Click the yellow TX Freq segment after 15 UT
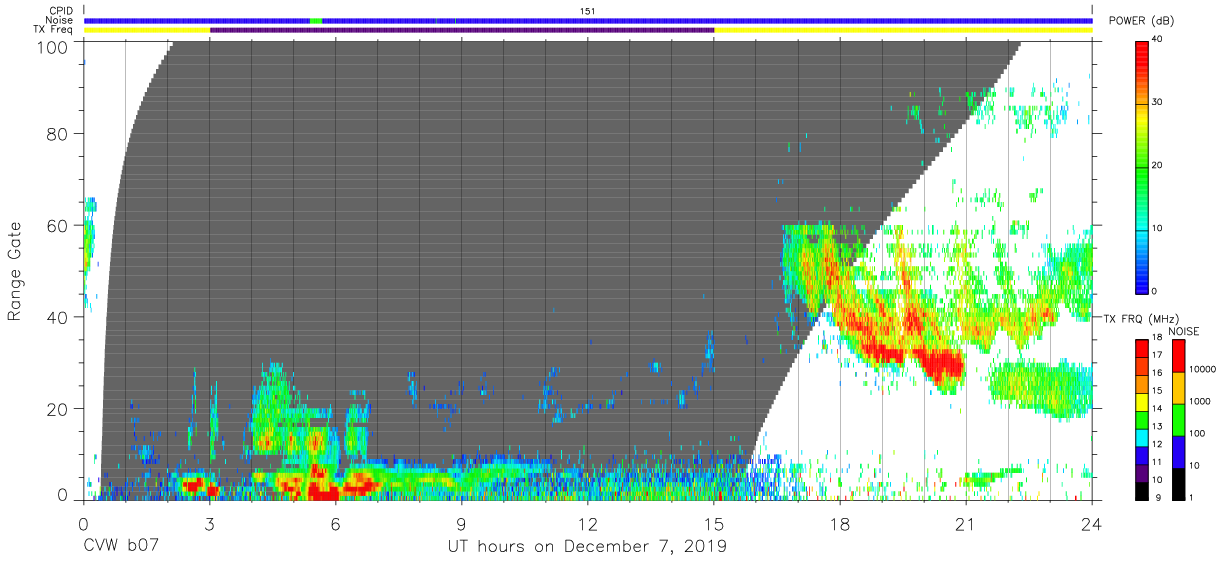This screenshot has height=567, width=1228. pos(903,30)
